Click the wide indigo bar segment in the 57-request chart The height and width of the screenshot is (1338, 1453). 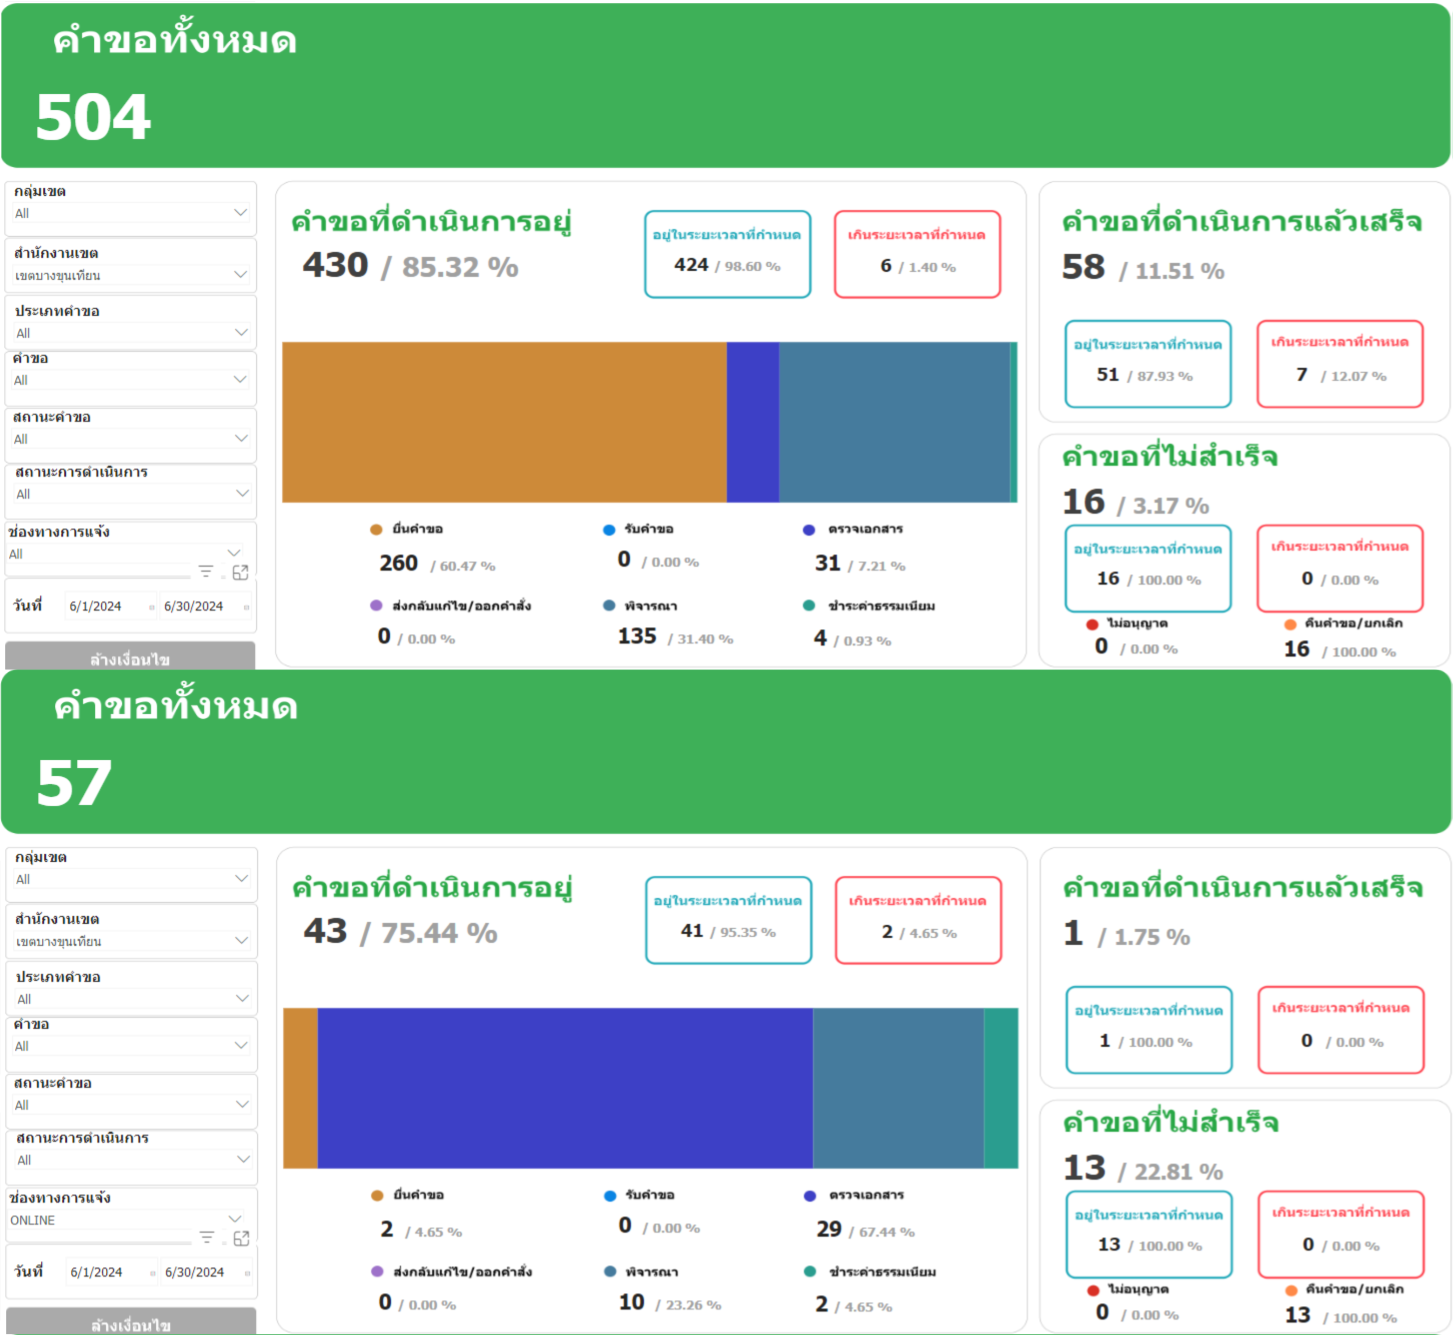point(565,1088)
